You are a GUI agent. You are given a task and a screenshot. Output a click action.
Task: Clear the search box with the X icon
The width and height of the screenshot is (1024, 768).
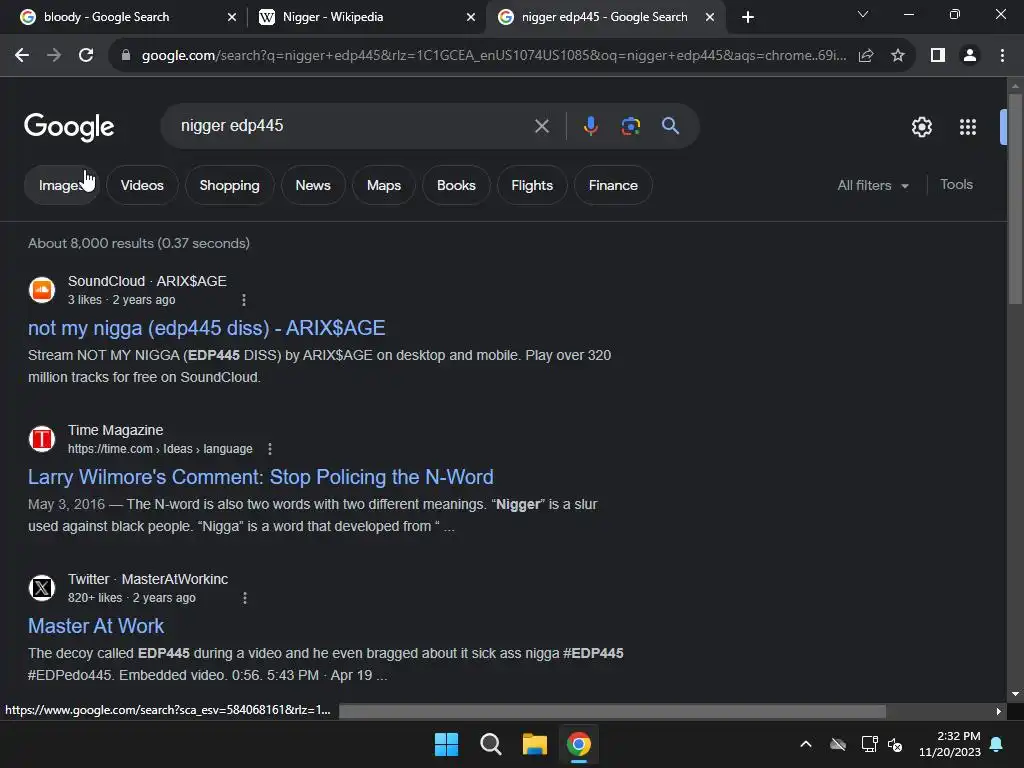pyautogui.click(x=541, y=126)
